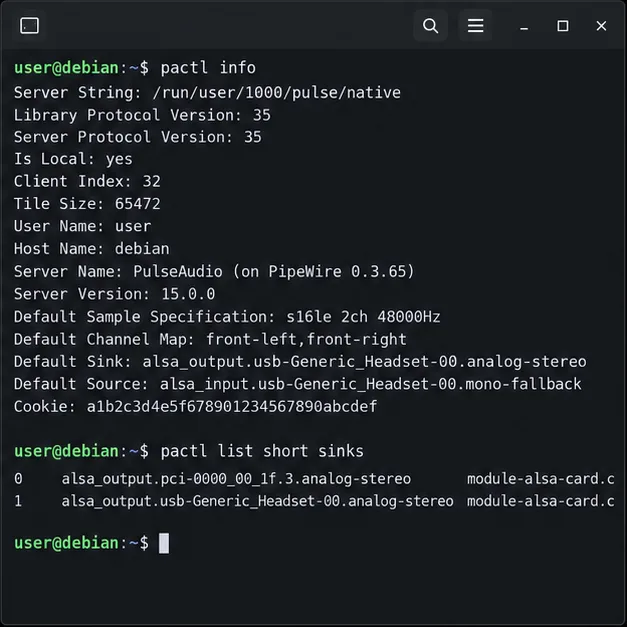The width and height of the screenshot is (627, 627).
Task: Open the hamburger menu button
Action: pyautogui.click(x=475, y=26)
